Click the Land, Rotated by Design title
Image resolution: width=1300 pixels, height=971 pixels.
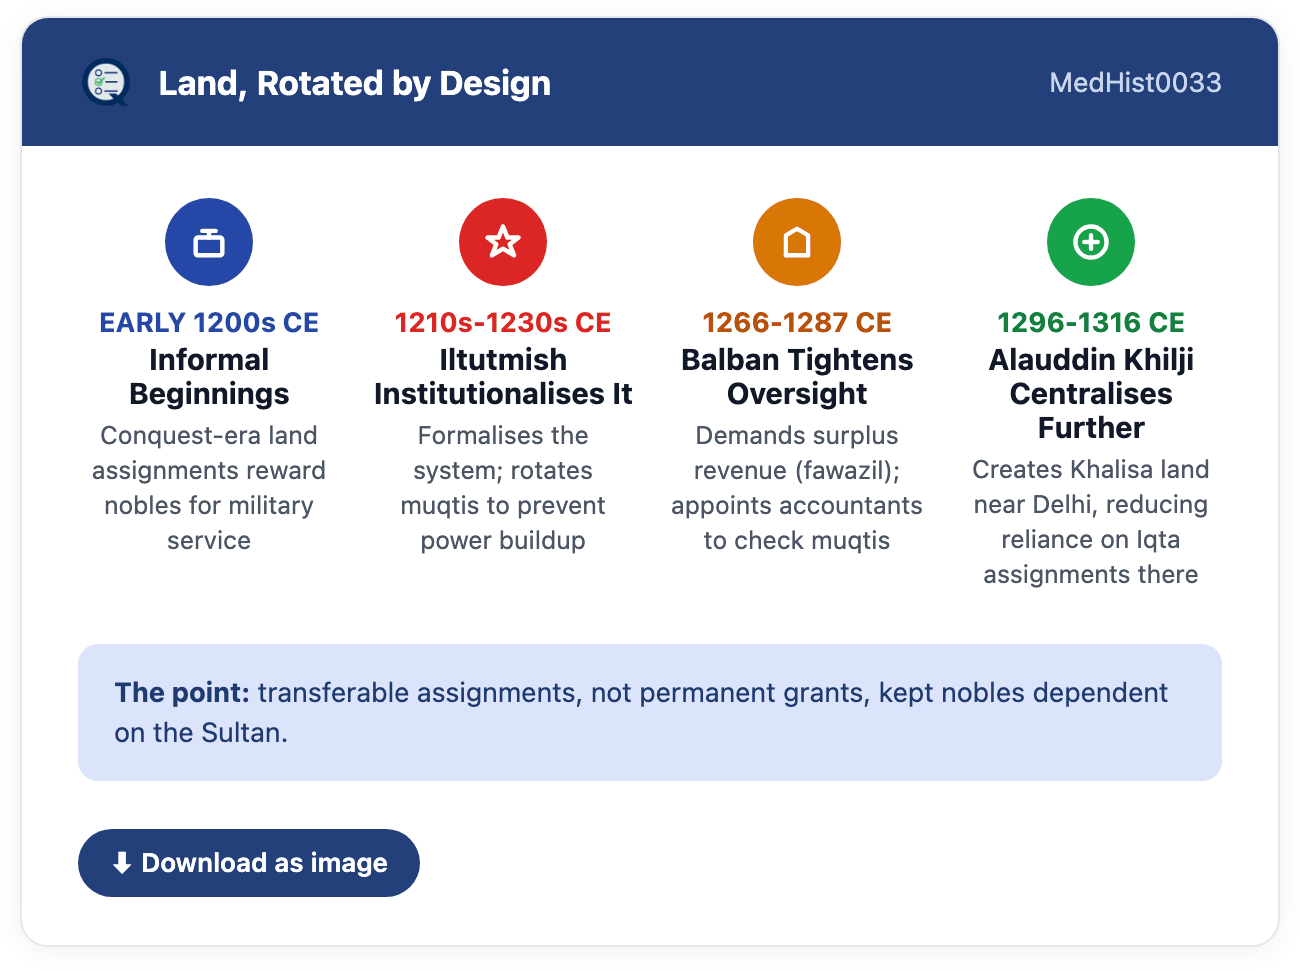point(355,83)
